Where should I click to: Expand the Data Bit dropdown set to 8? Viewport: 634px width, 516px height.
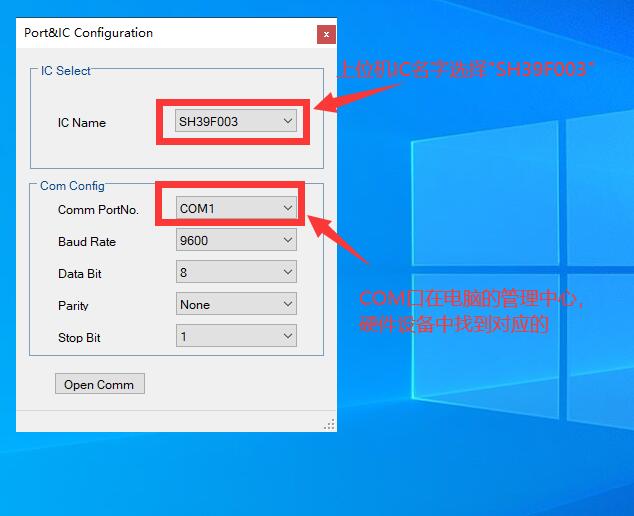point(236,272)
